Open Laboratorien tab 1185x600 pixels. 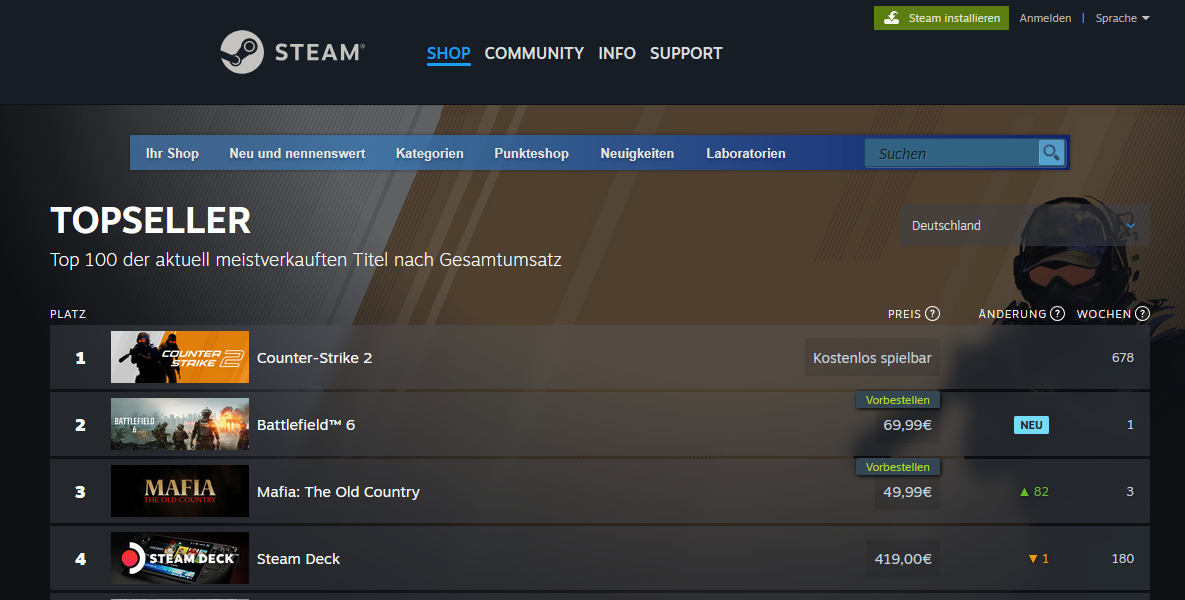[x=746, y=153]
